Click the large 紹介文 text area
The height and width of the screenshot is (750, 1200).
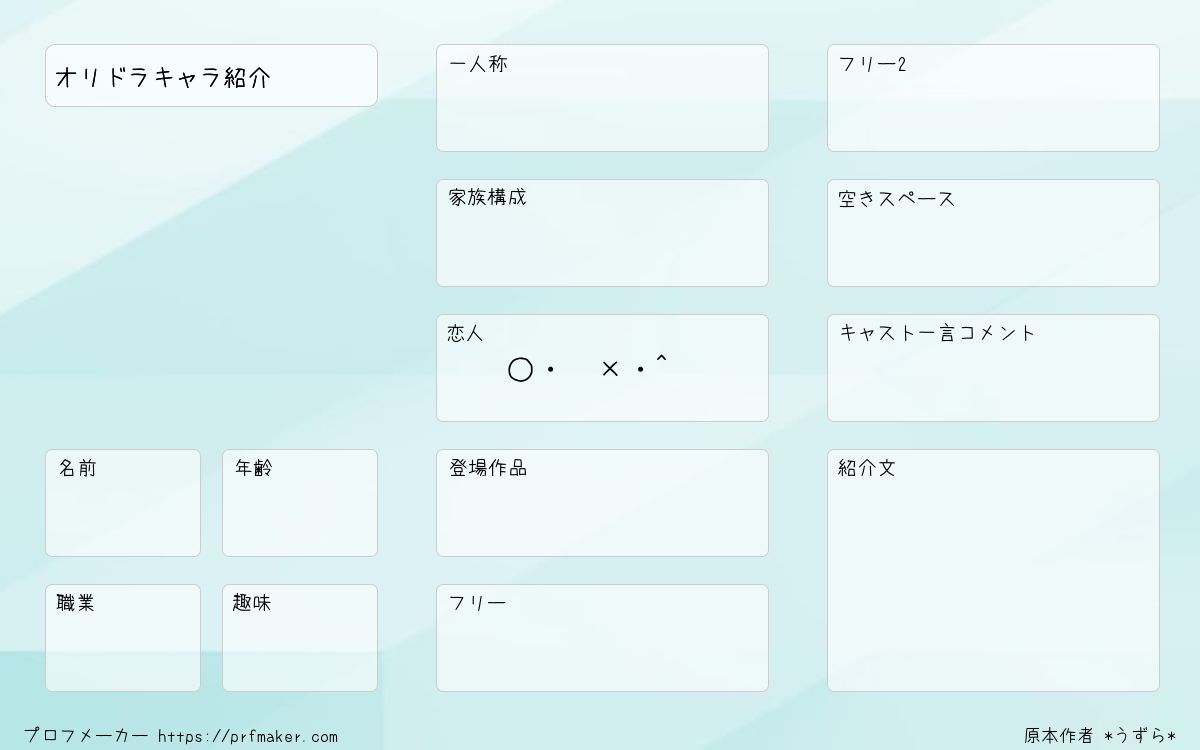(x=993, y=570)
